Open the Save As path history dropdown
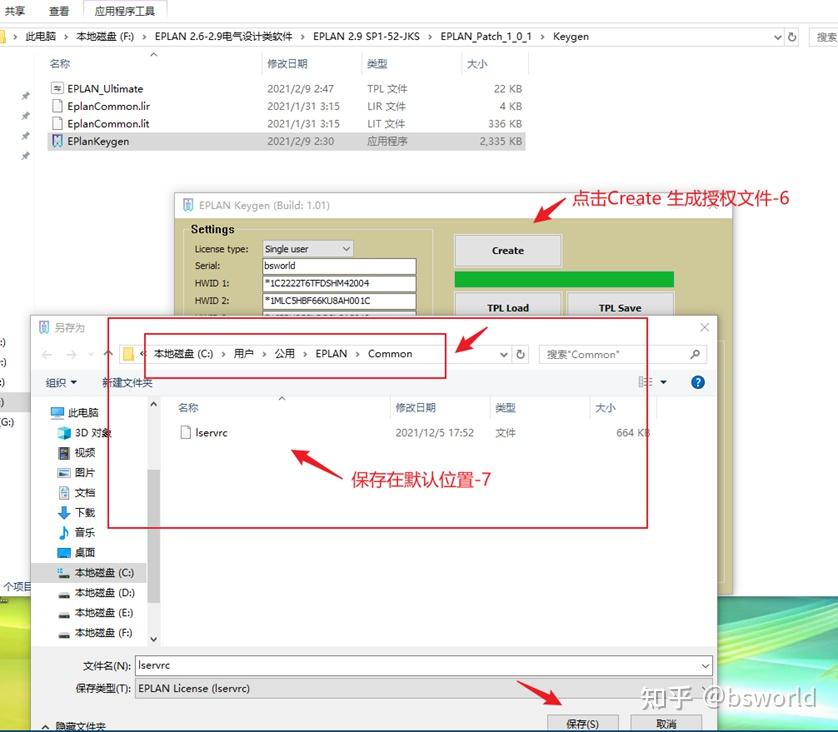Image resolution: width=838 pixels, height=732 pixels. 503,354
